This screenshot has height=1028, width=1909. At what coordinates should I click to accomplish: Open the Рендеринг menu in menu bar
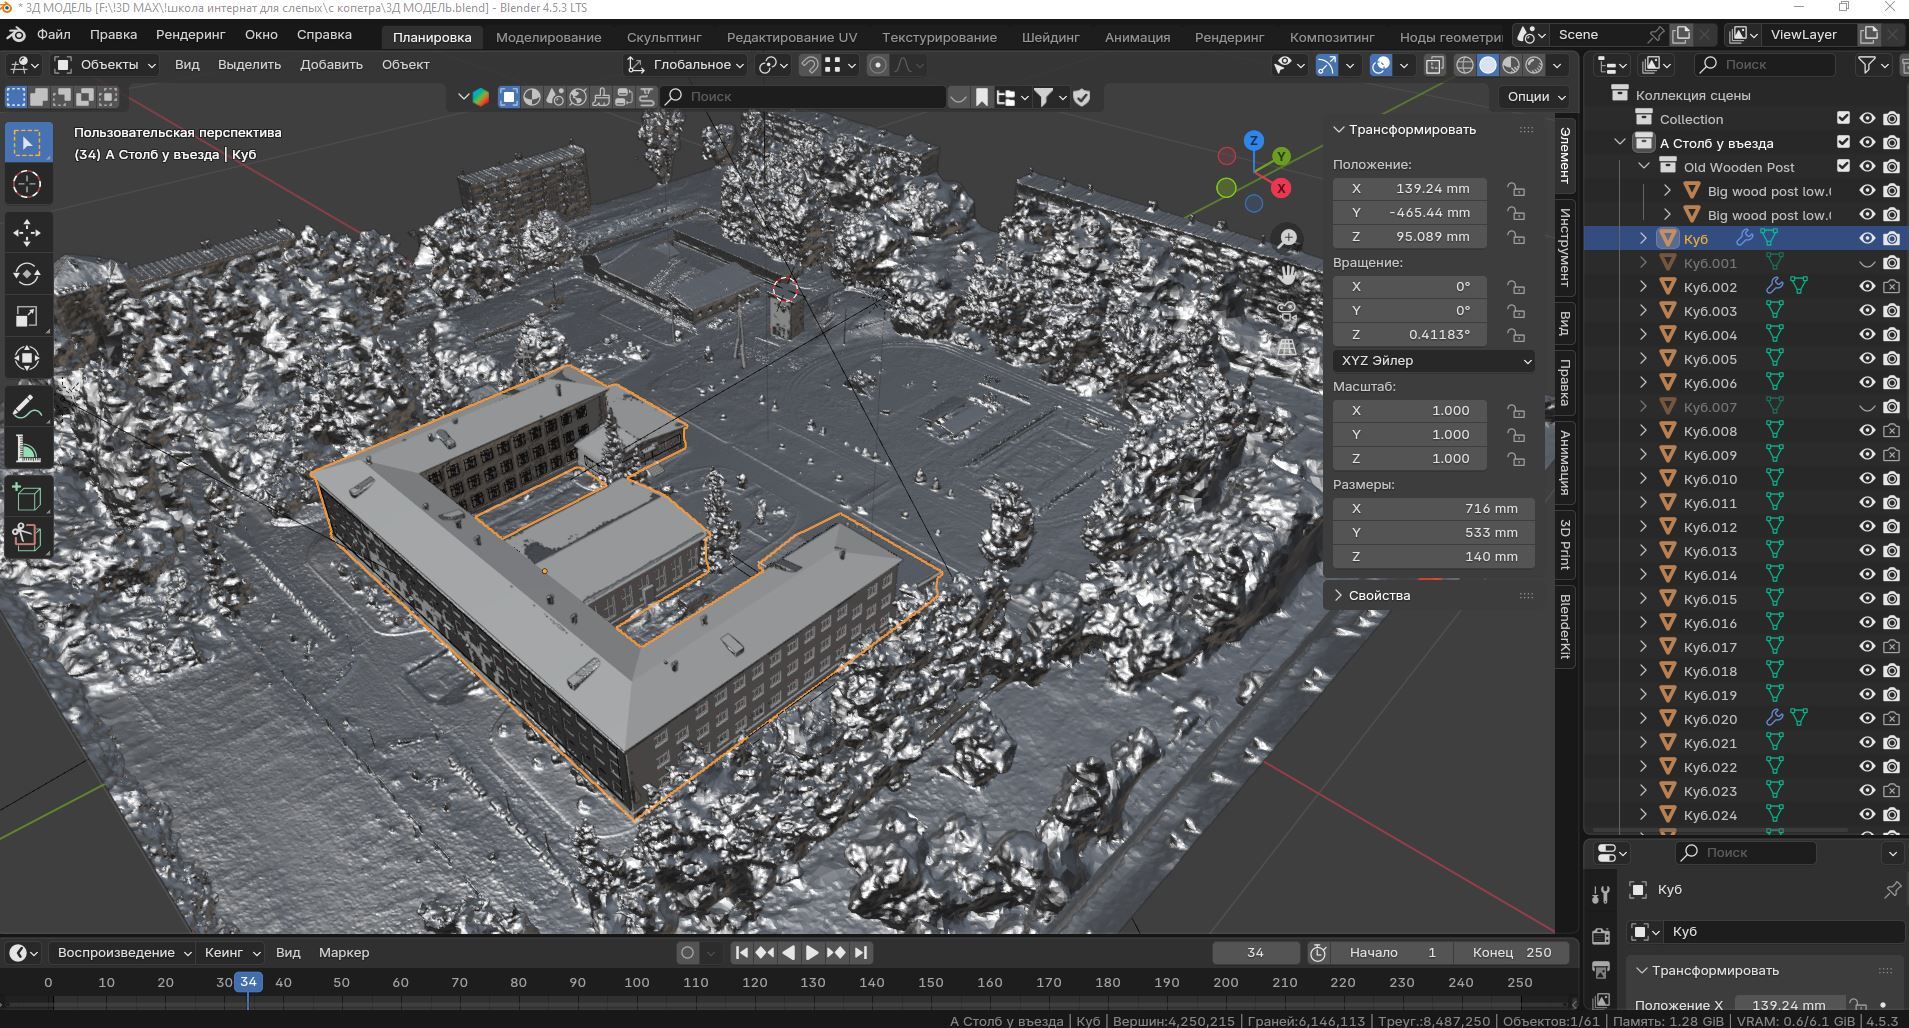point(190,34)
